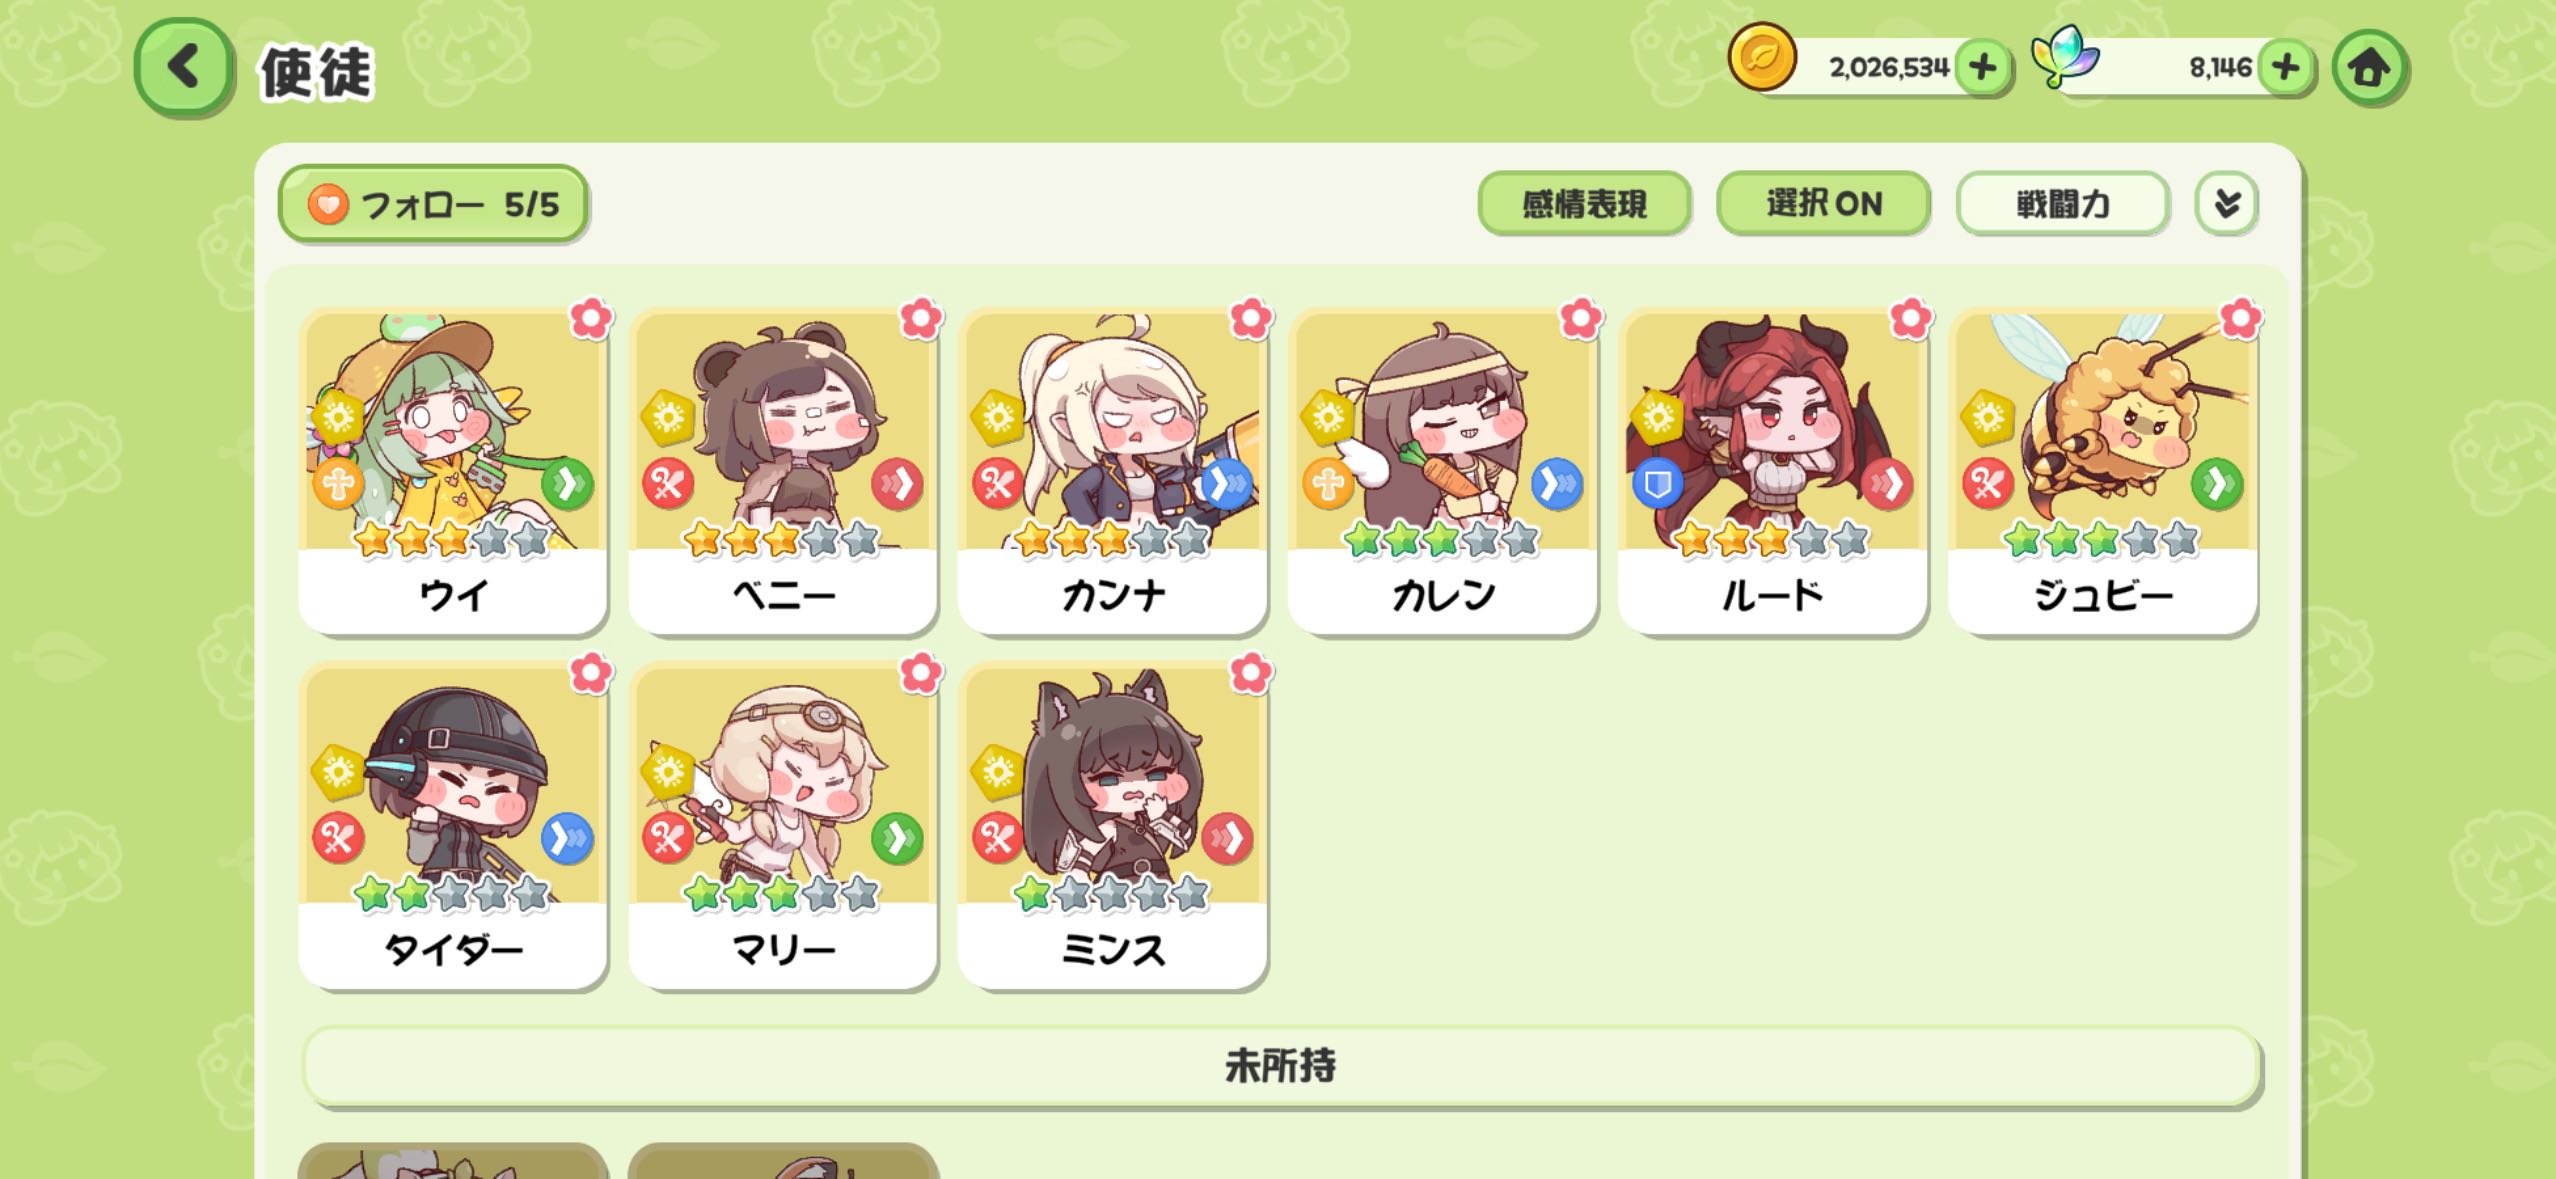Tap the rainbow crystal leaf icon

pyautogui.click(x=2064, y=57)
